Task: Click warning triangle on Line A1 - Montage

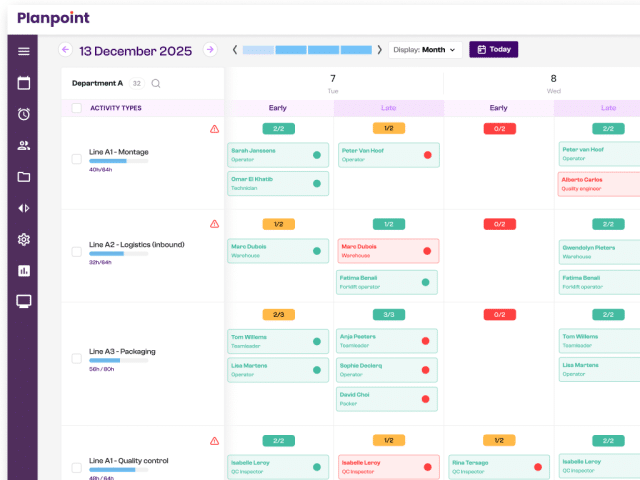Action: click(x=214, y=129)
